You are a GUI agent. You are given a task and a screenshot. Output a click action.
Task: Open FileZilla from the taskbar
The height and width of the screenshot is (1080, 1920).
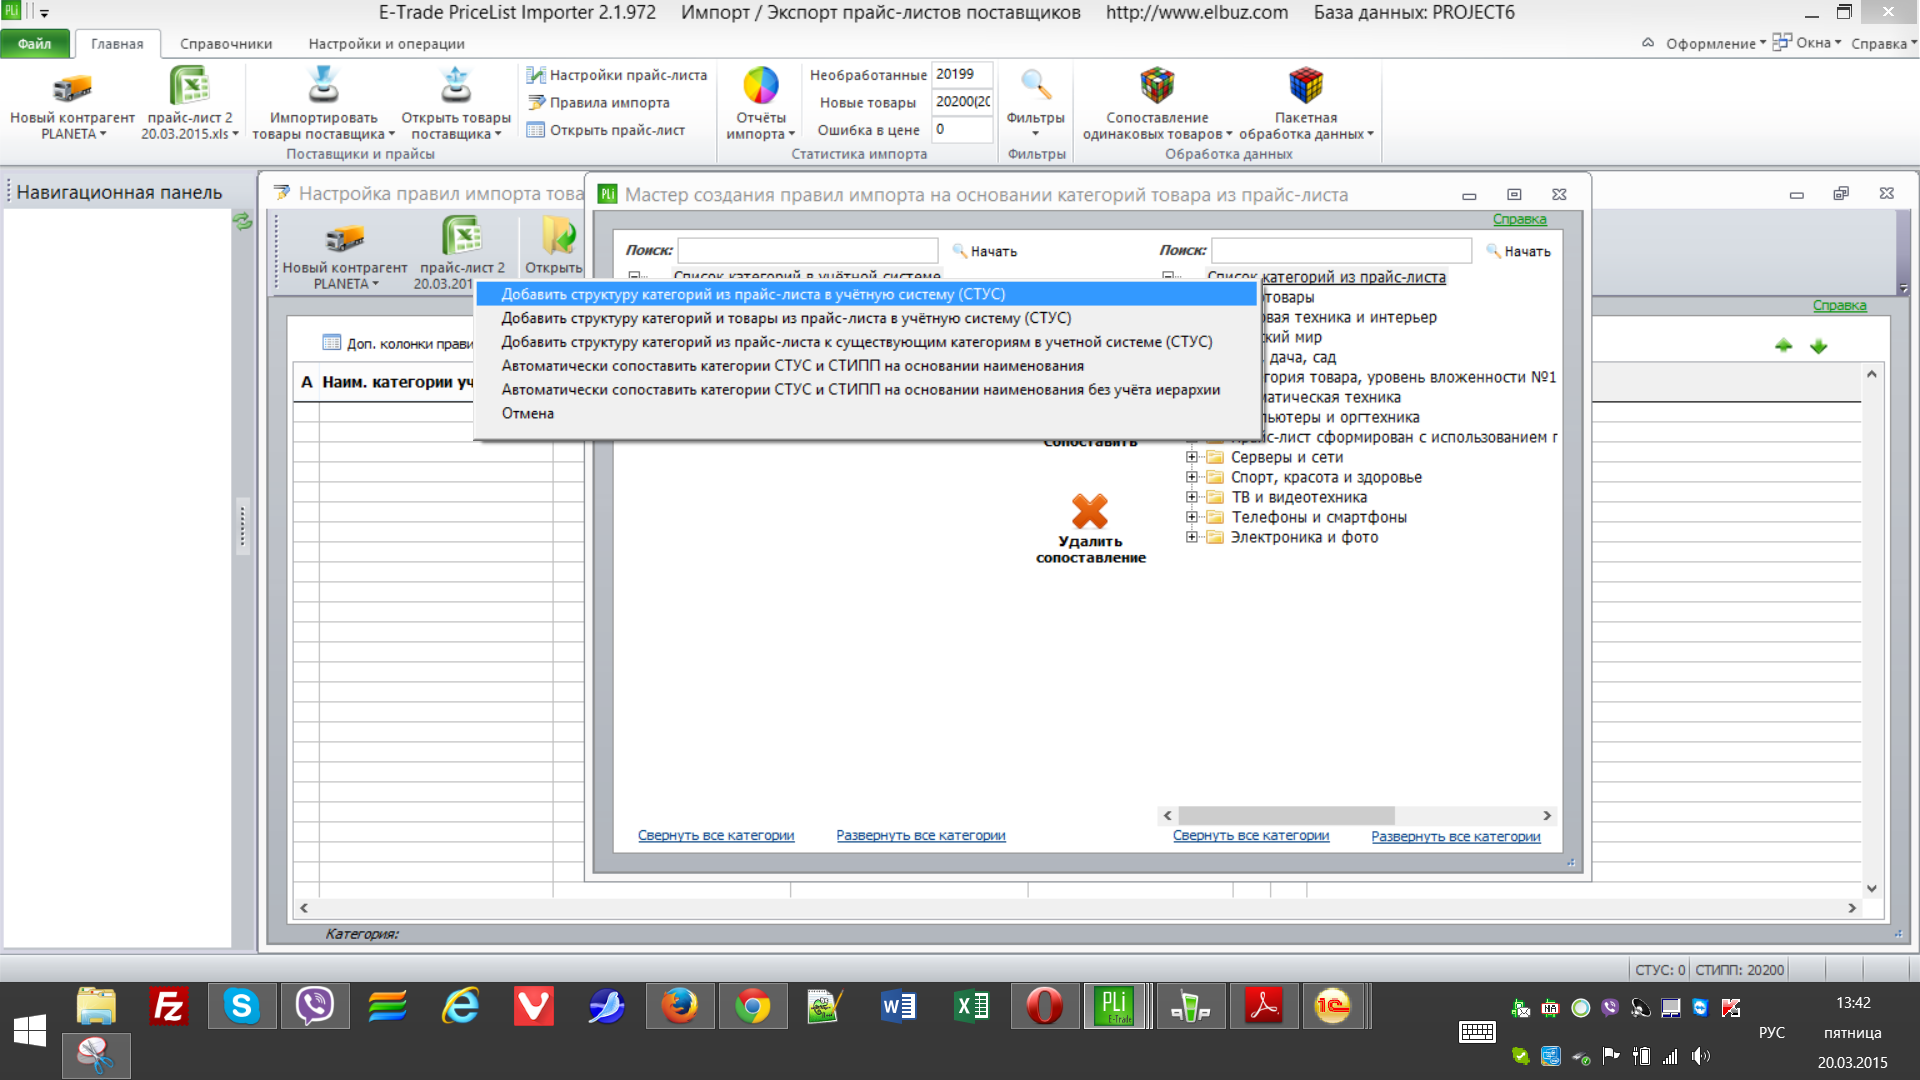(169, 1006)
